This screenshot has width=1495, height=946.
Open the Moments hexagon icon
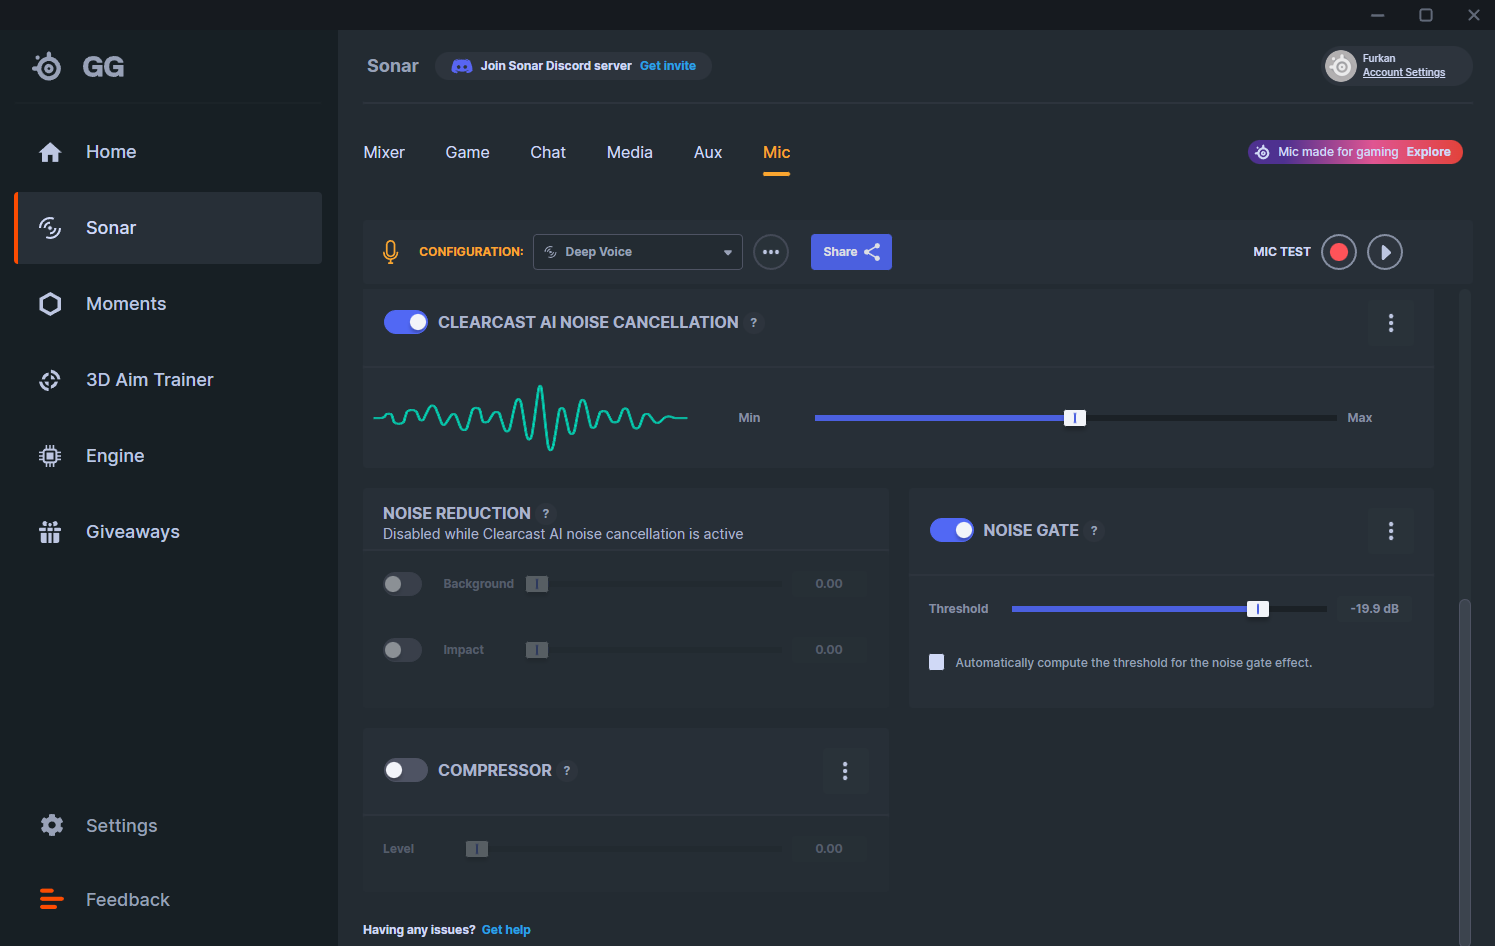(50, 304)
